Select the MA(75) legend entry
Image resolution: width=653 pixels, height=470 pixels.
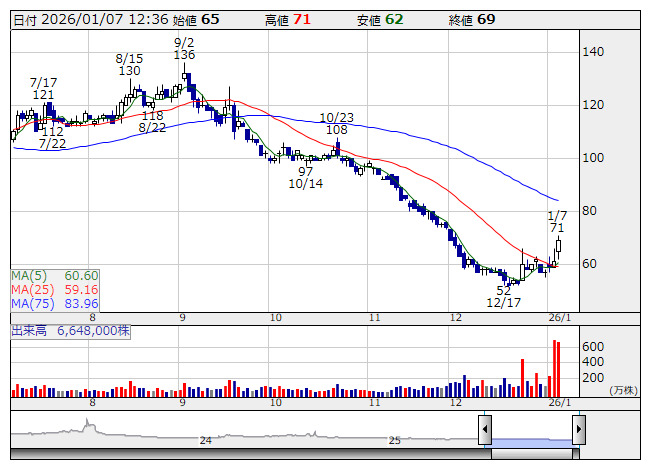pyautogui.click(x=55, y=303)
